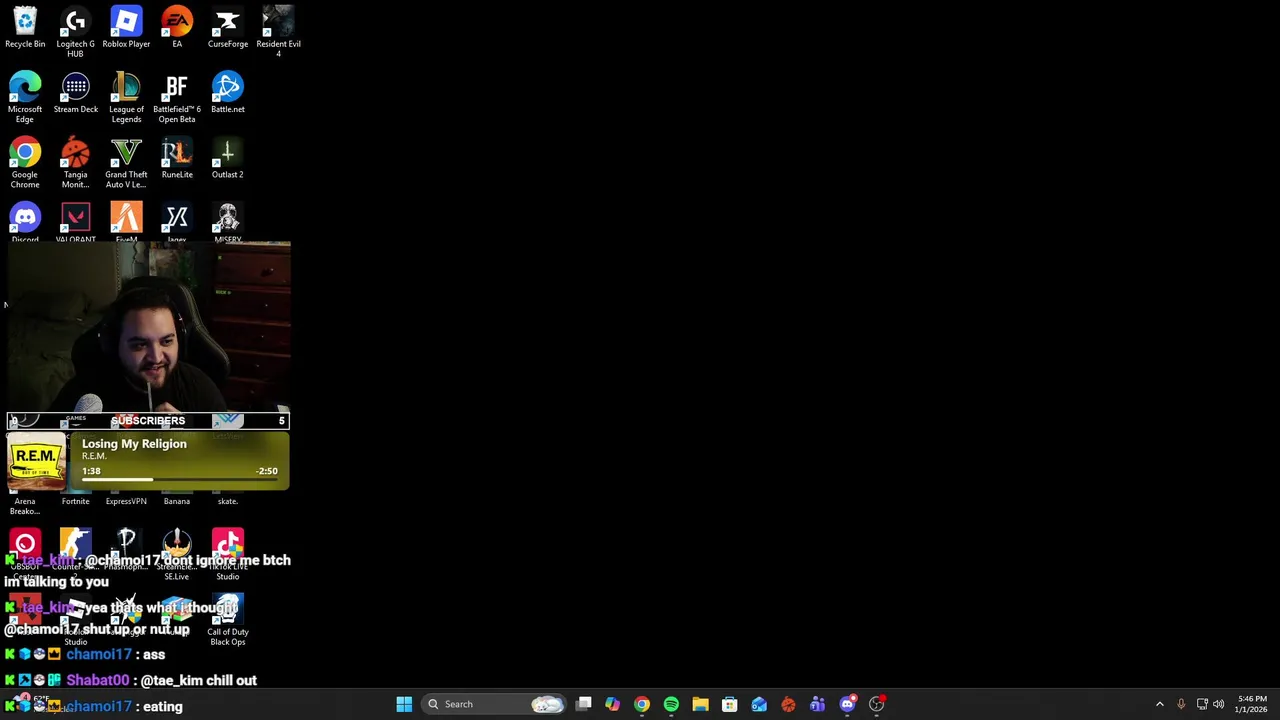Open the Windows Start menu
Screen dimensions: 1280x720
click(404, 704)
